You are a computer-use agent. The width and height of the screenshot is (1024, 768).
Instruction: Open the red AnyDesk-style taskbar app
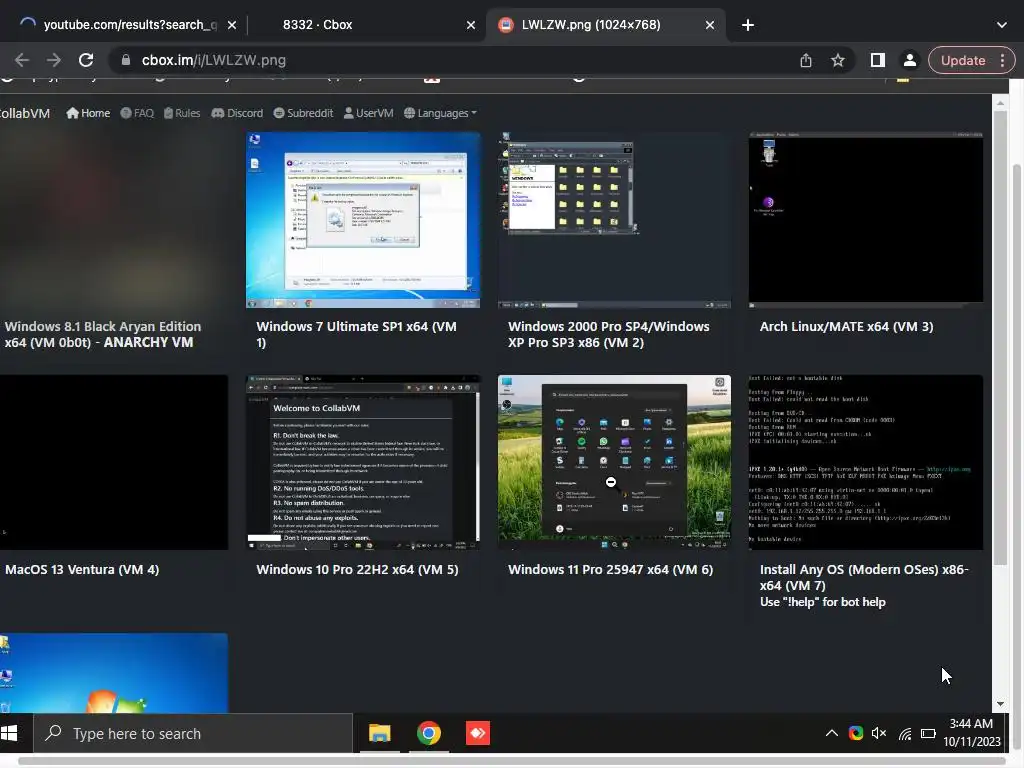(478, 733)
